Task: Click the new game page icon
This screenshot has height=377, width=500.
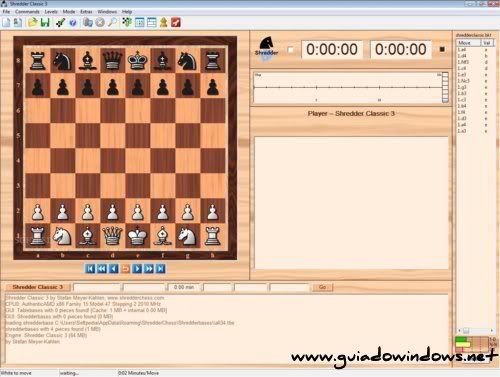Action: [6, 23]
